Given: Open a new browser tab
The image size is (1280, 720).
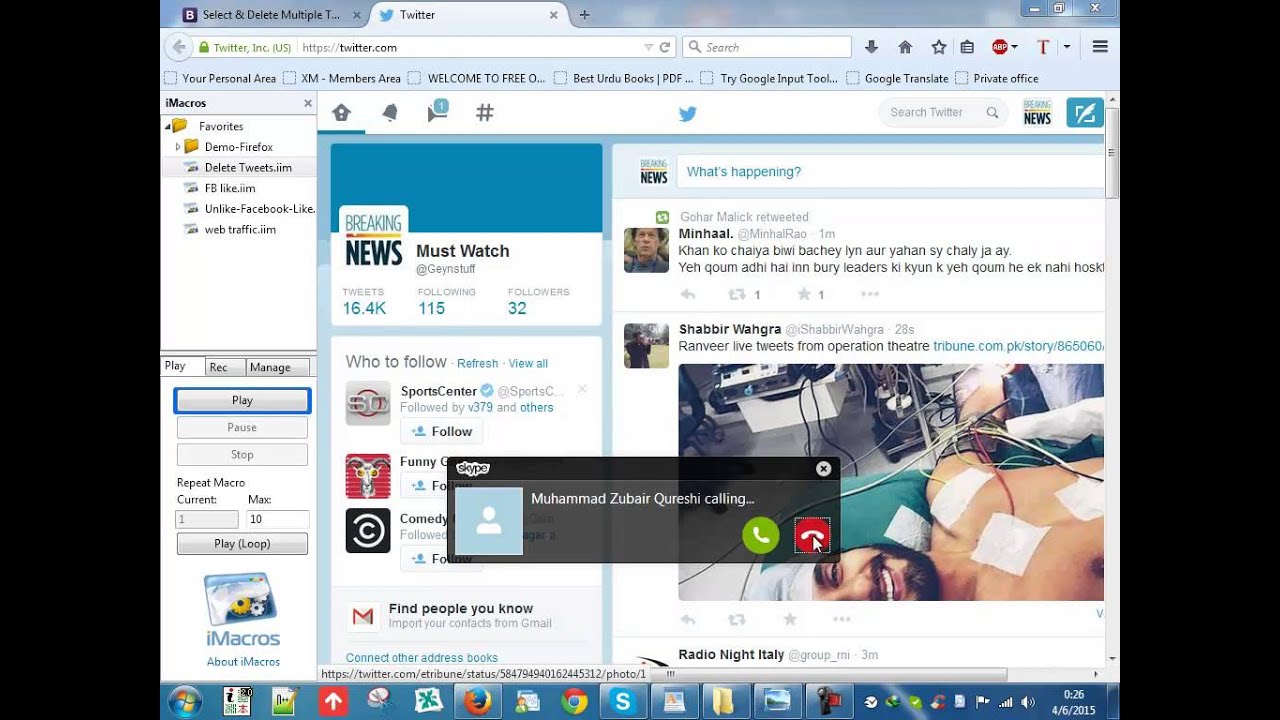Looking at the screenshot, I should point(585,15).
